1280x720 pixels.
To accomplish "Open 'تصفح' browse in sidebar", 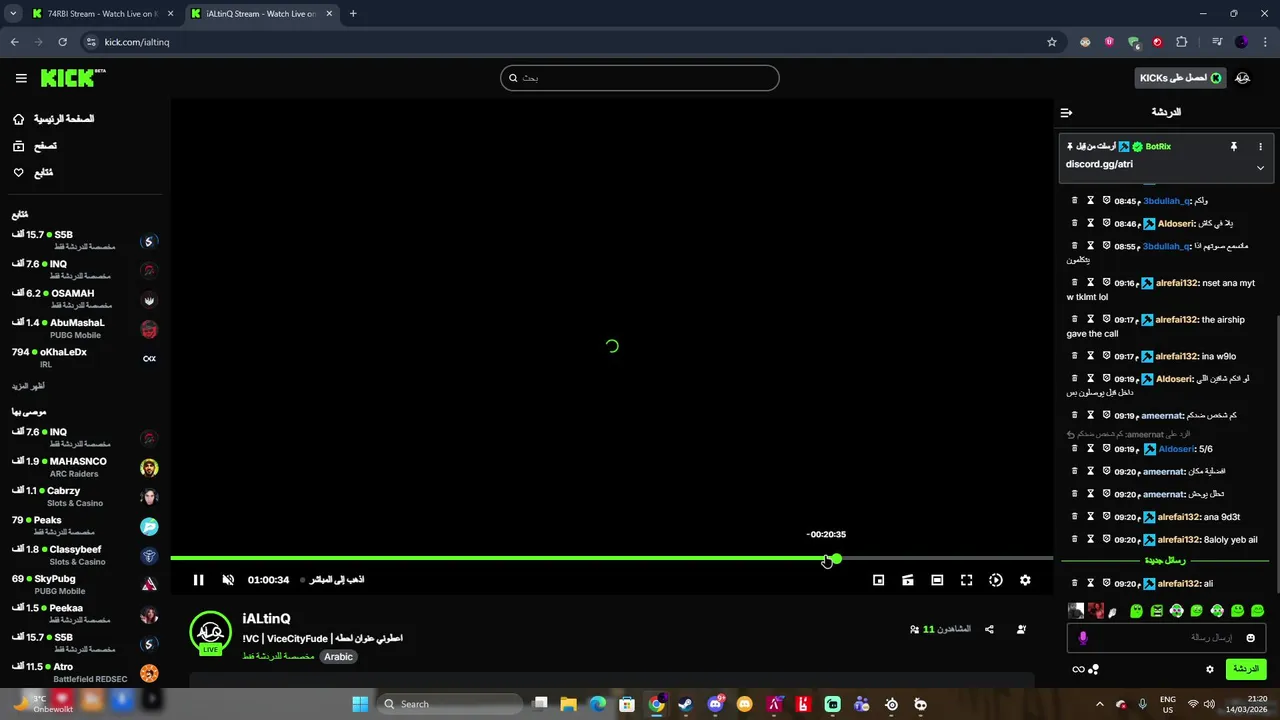I will (34, 146).
